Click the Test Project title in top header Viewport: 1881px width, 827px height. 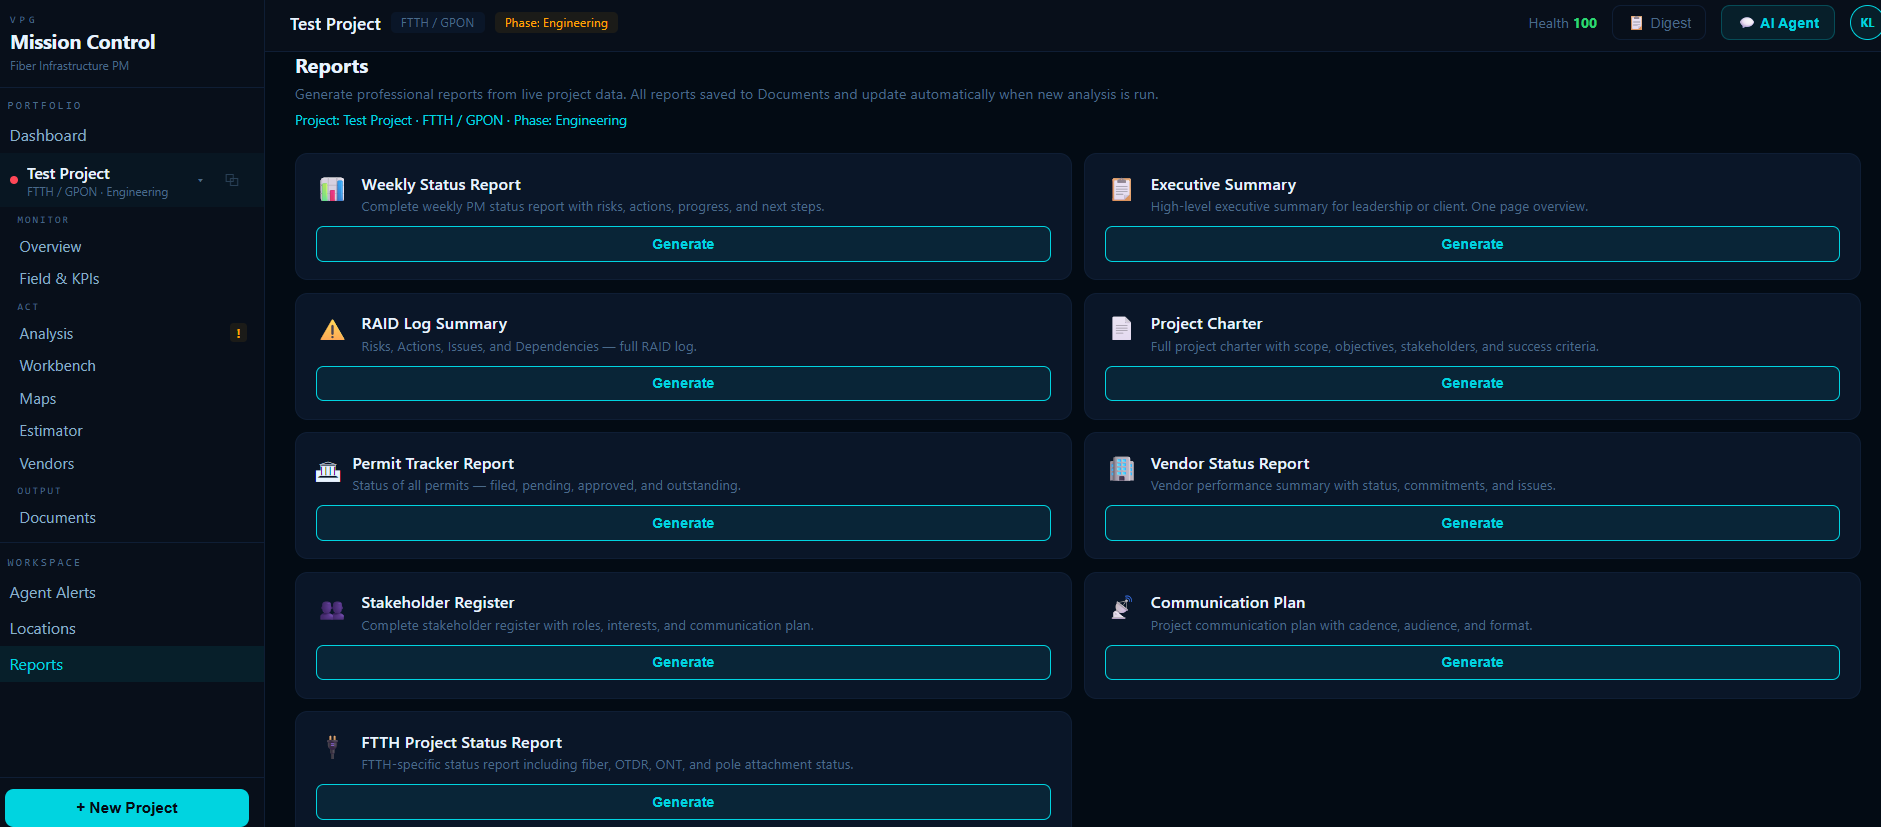(x=335, y=24)
